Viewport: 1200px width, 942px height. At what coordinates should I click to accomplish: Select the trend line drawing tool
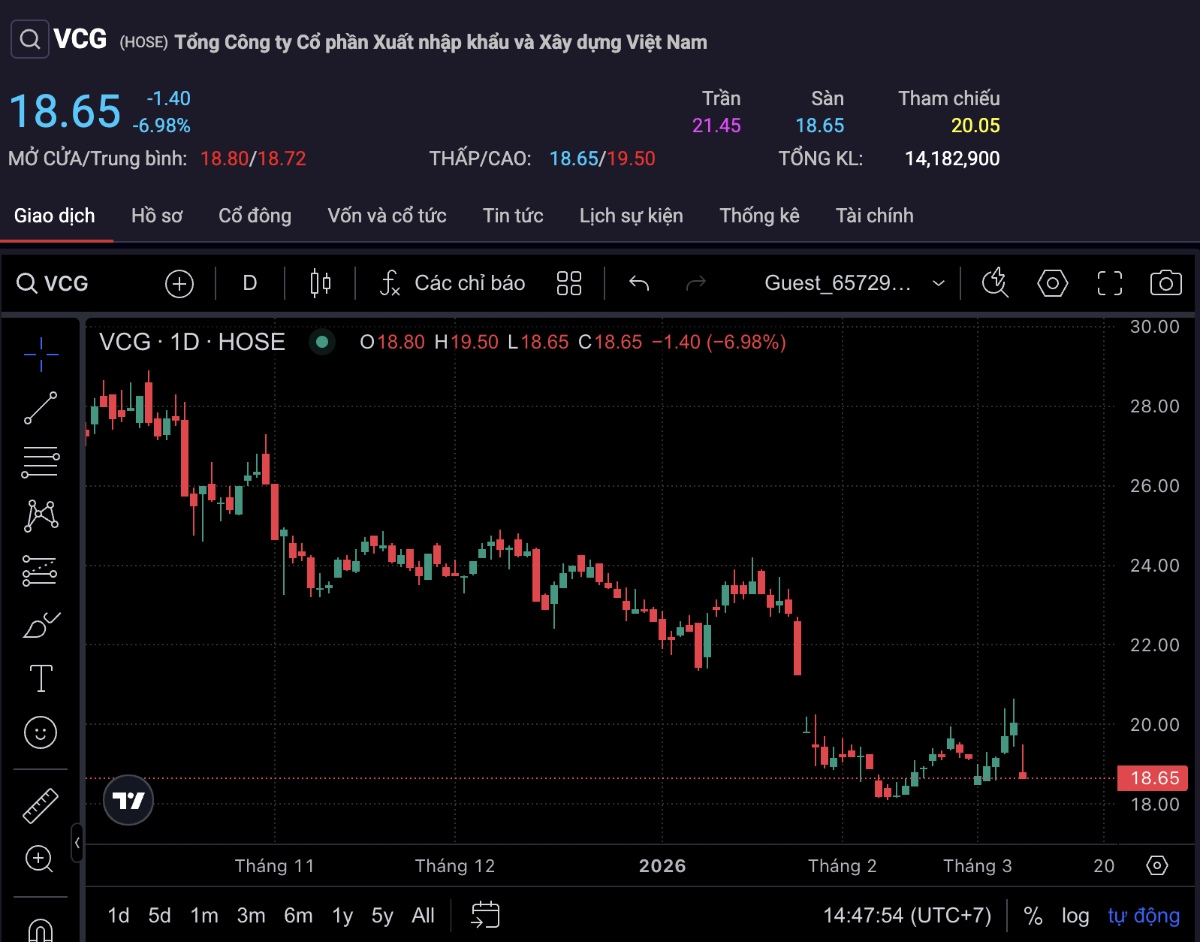coord(40,407)
